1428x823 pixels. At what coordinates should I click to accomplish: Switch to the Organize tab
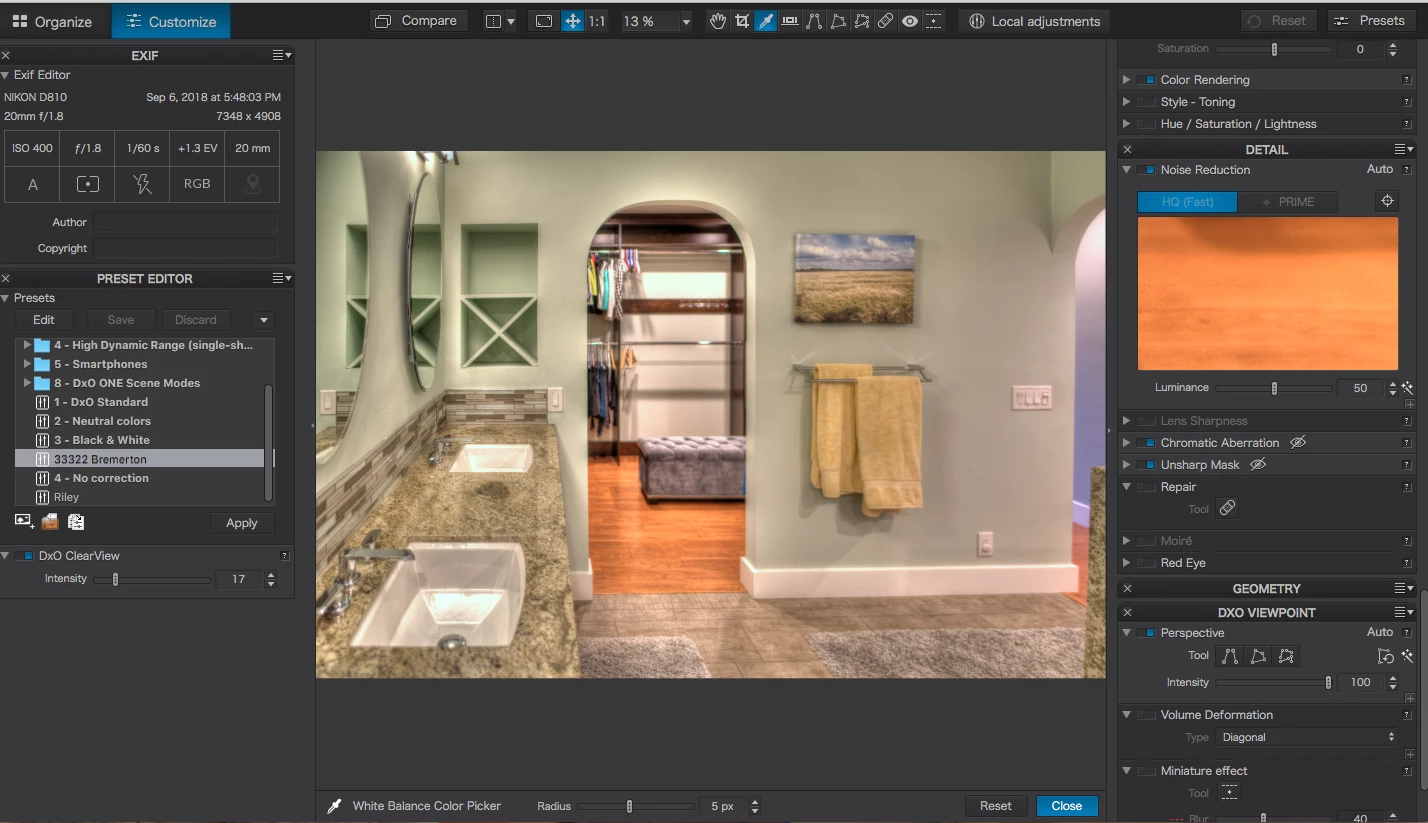52,21
